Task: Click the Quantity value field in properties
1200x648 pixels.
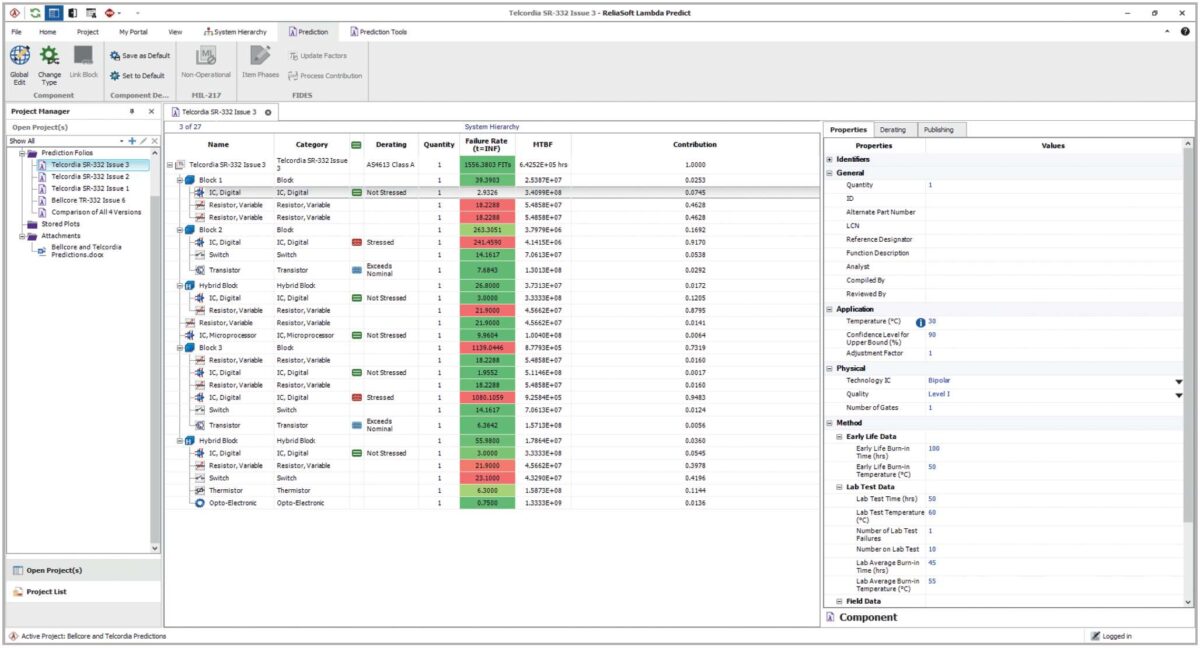Action: 1053,185
